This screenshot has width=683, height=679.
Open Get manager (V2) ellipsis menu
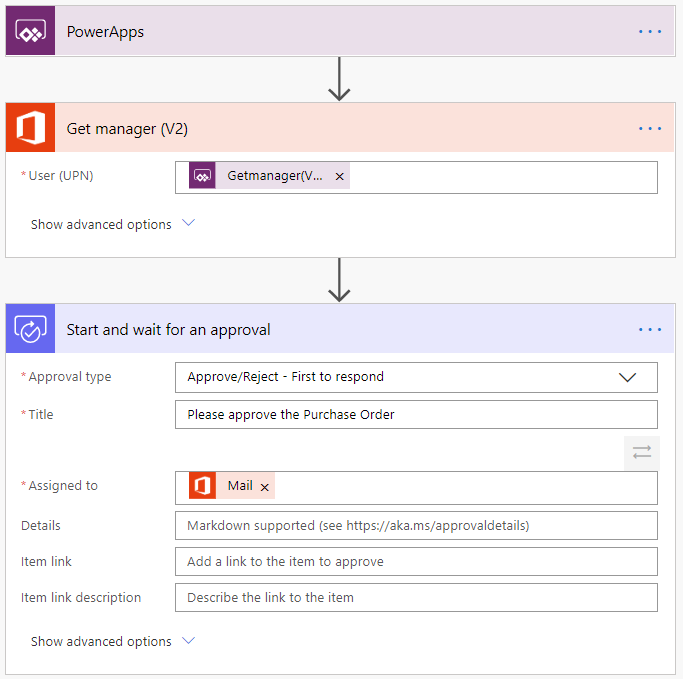[x=650, y=128]
